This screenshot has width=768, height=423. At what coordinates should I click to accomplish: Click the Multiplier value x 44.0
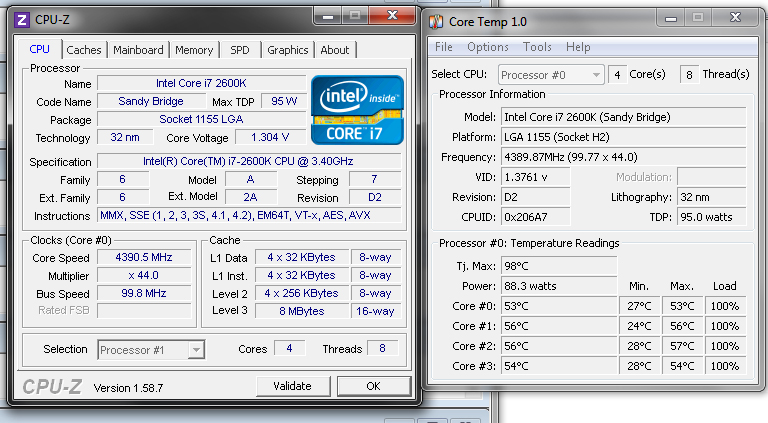144,276
